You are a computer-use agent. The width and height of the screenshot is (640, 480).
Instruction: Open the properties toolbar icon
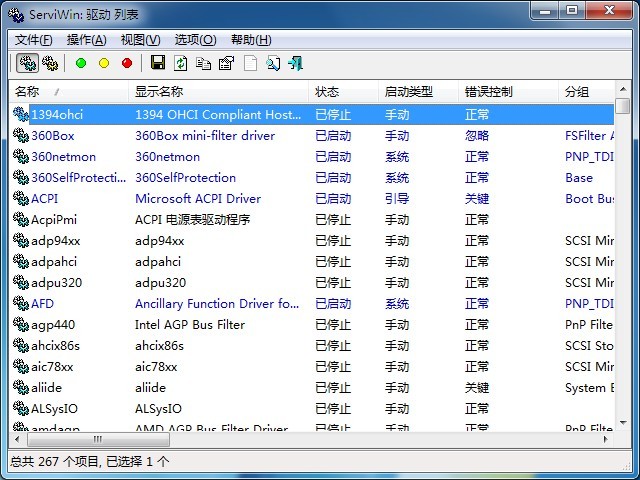coord(226,63)
